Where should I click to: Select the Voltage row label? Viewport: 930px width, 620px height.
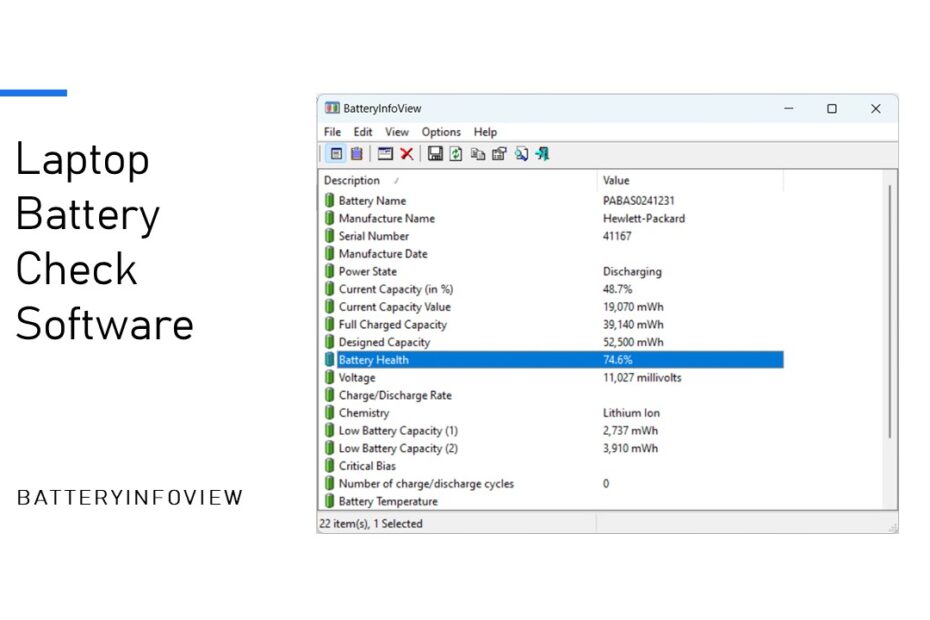pos(357,377)
